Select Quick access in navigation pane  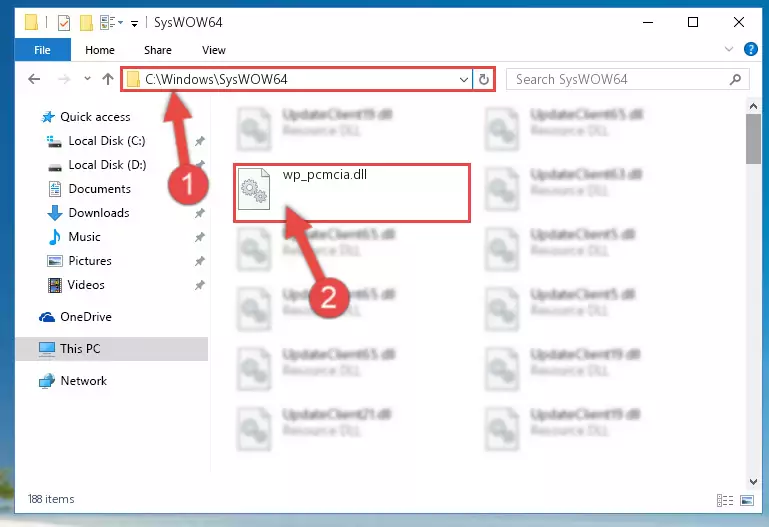click(95, 117)
